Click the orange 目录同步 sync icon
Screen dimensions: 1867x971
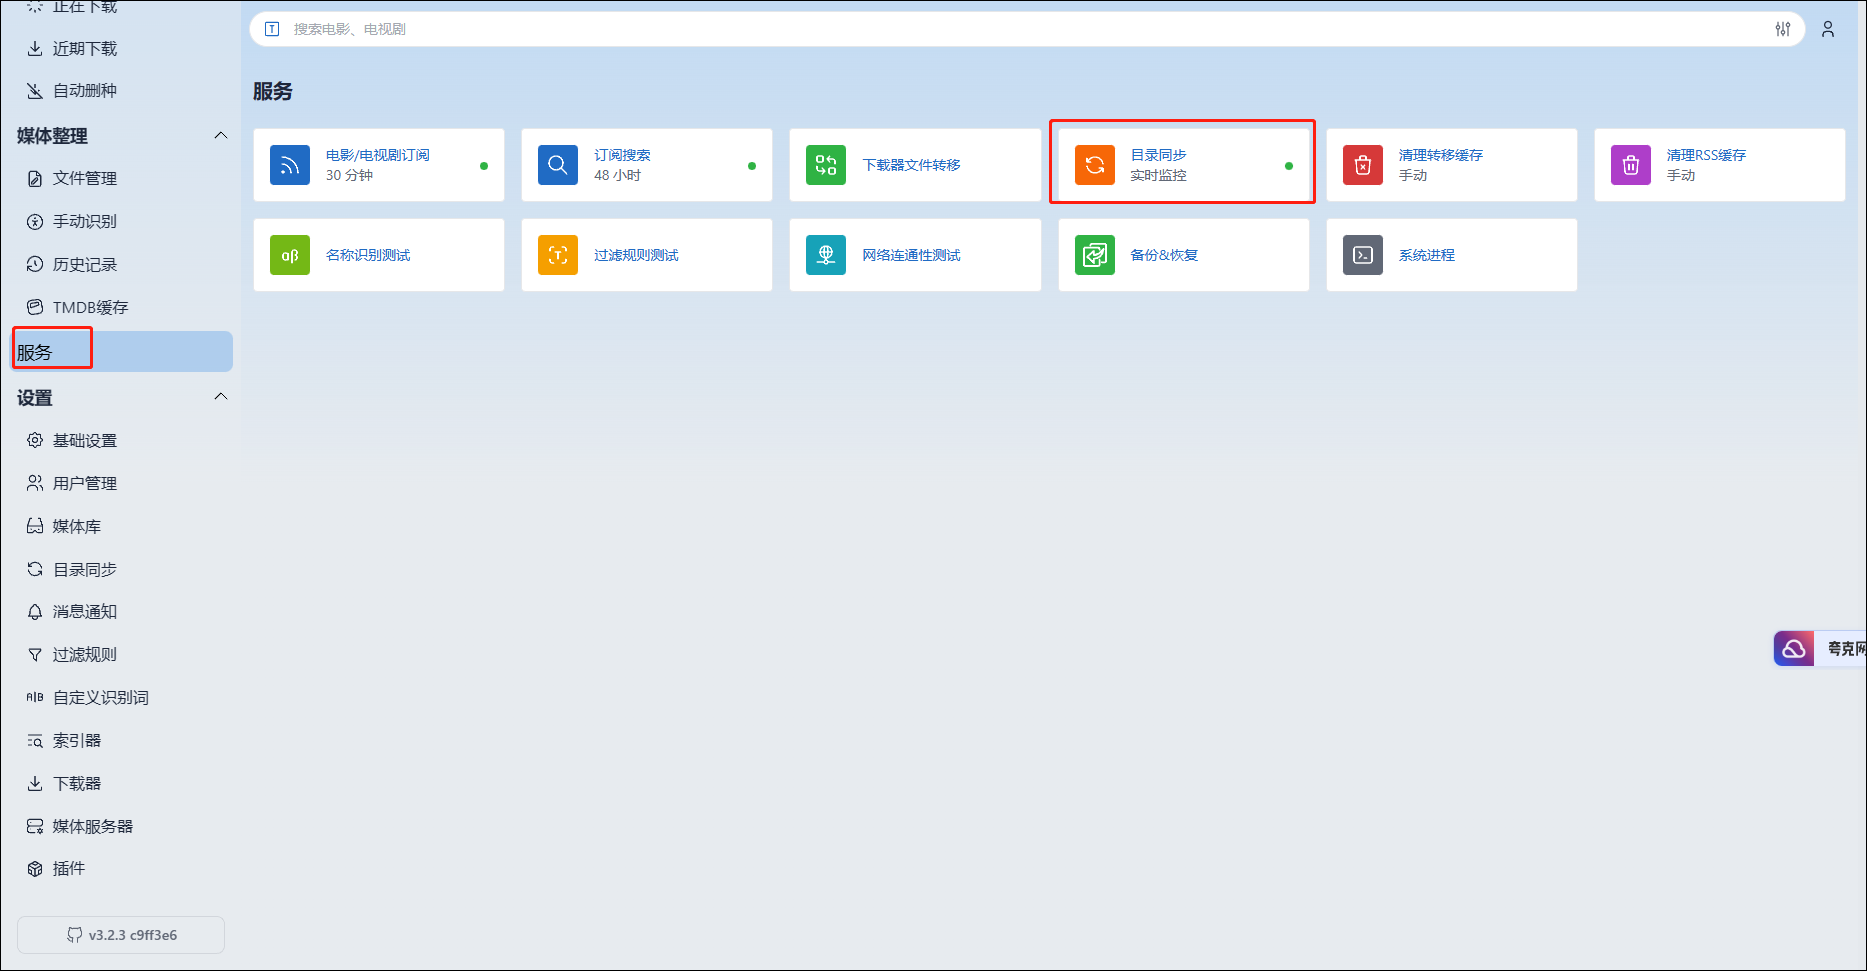(x=1094, y=165)
